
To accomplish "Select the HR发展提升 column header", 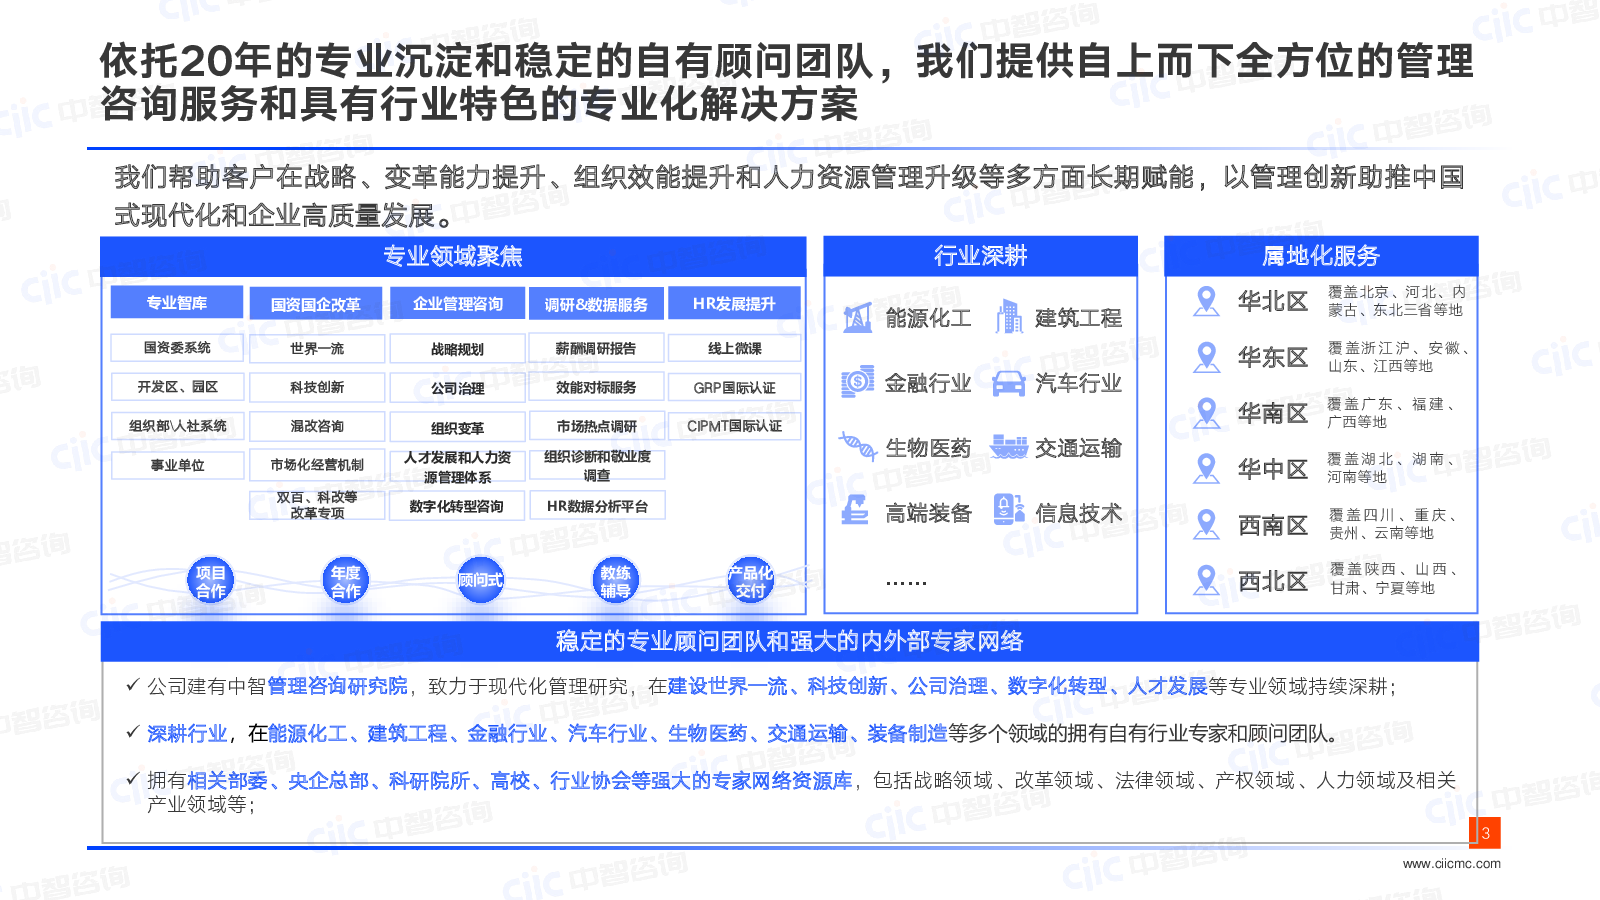I will coord(734,303).
